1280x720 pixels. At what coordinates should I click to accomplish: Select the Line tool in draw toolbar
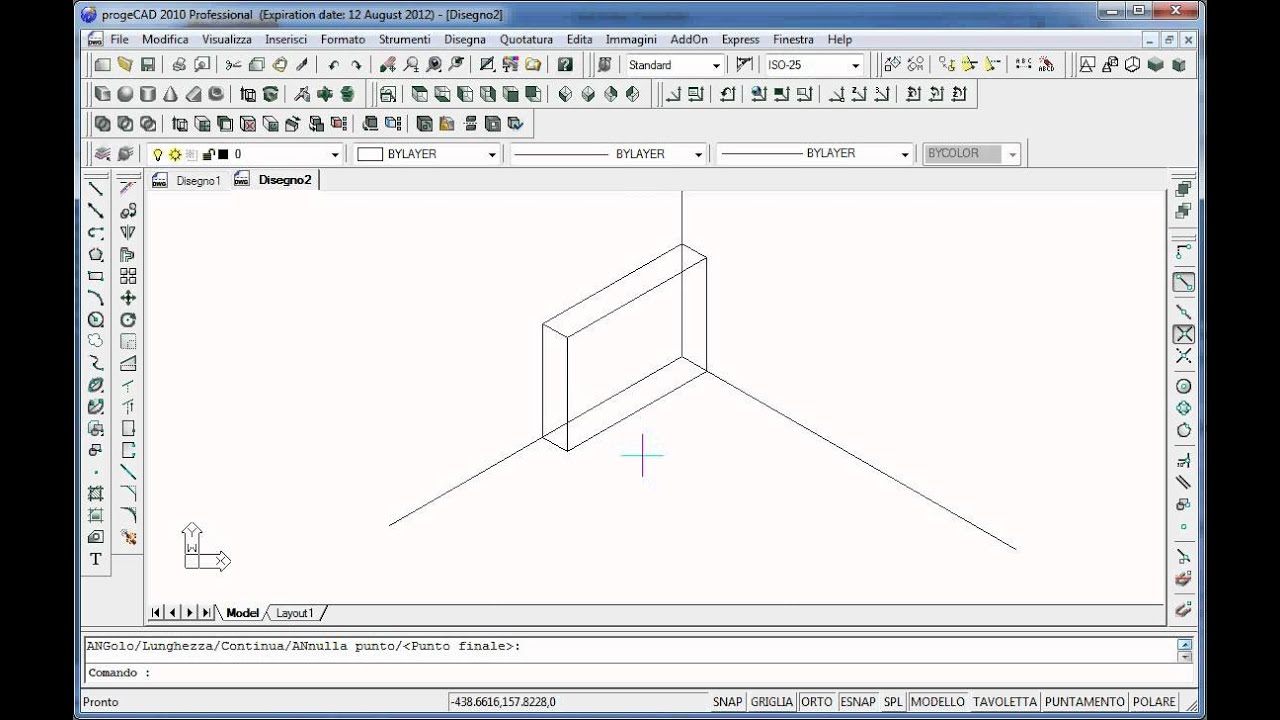pyautogui.click(x=96, y=189)
